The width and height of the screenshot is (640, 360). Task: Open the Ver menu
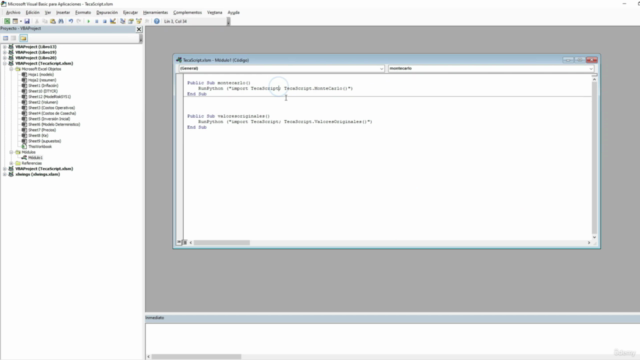[x=48, y=13]
